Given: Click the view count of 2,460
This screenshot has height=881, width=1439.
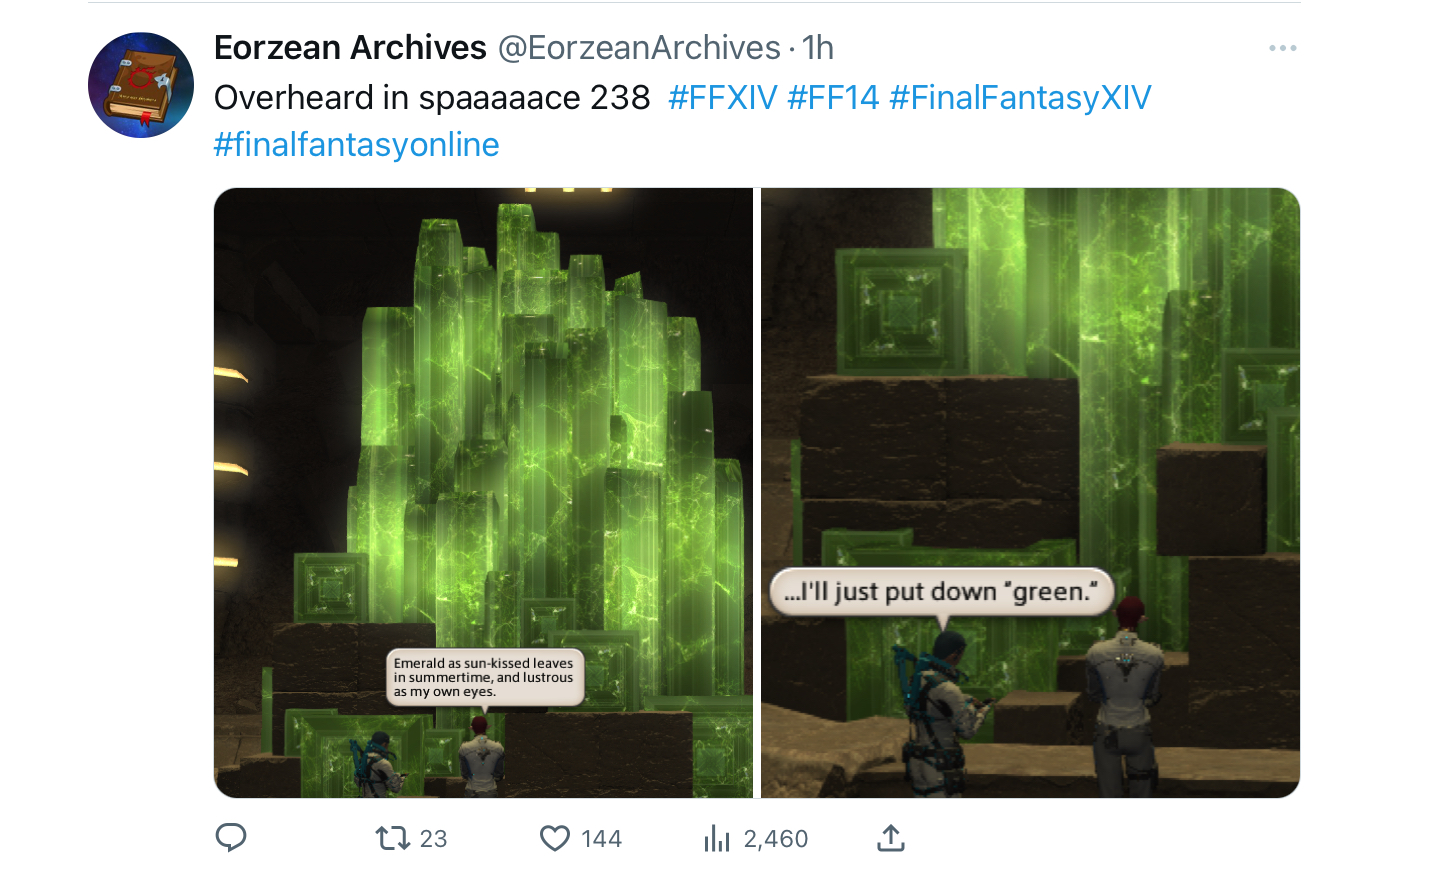Looking at the screenshot, I should pyautogui.click(x=775, y=839).
